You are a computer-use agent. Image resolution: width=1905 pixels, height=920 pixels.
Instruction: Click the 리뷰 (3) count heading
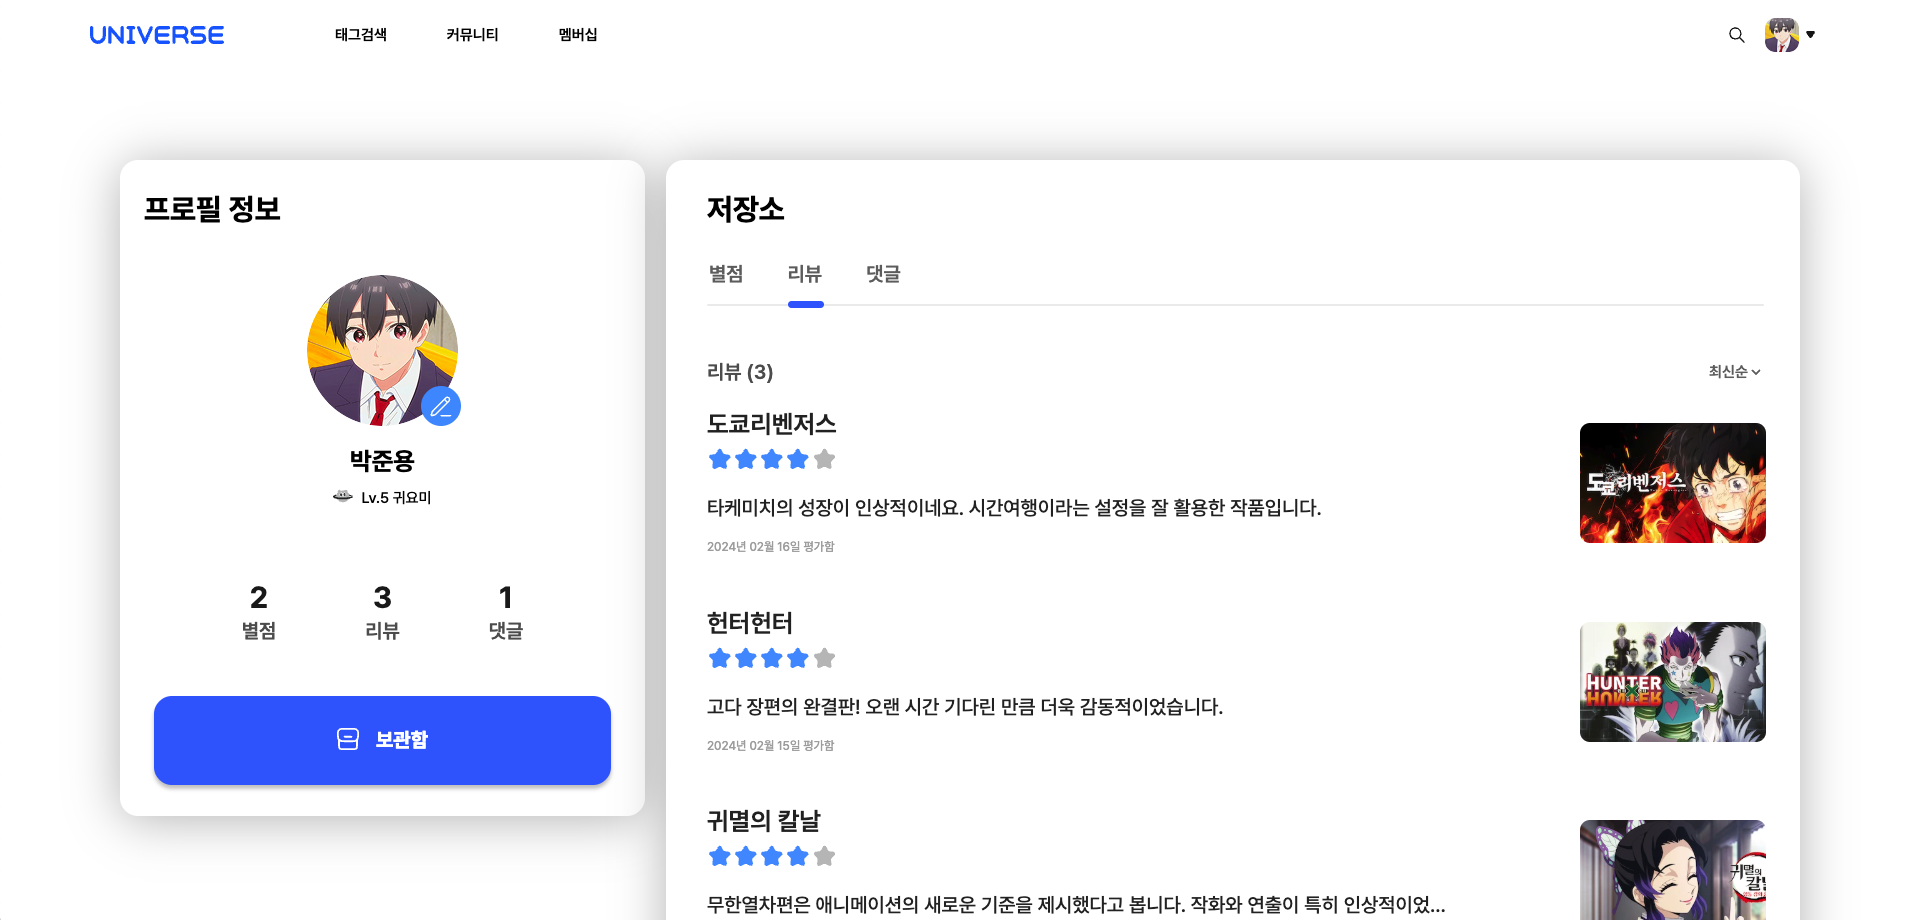click(740, 372)
